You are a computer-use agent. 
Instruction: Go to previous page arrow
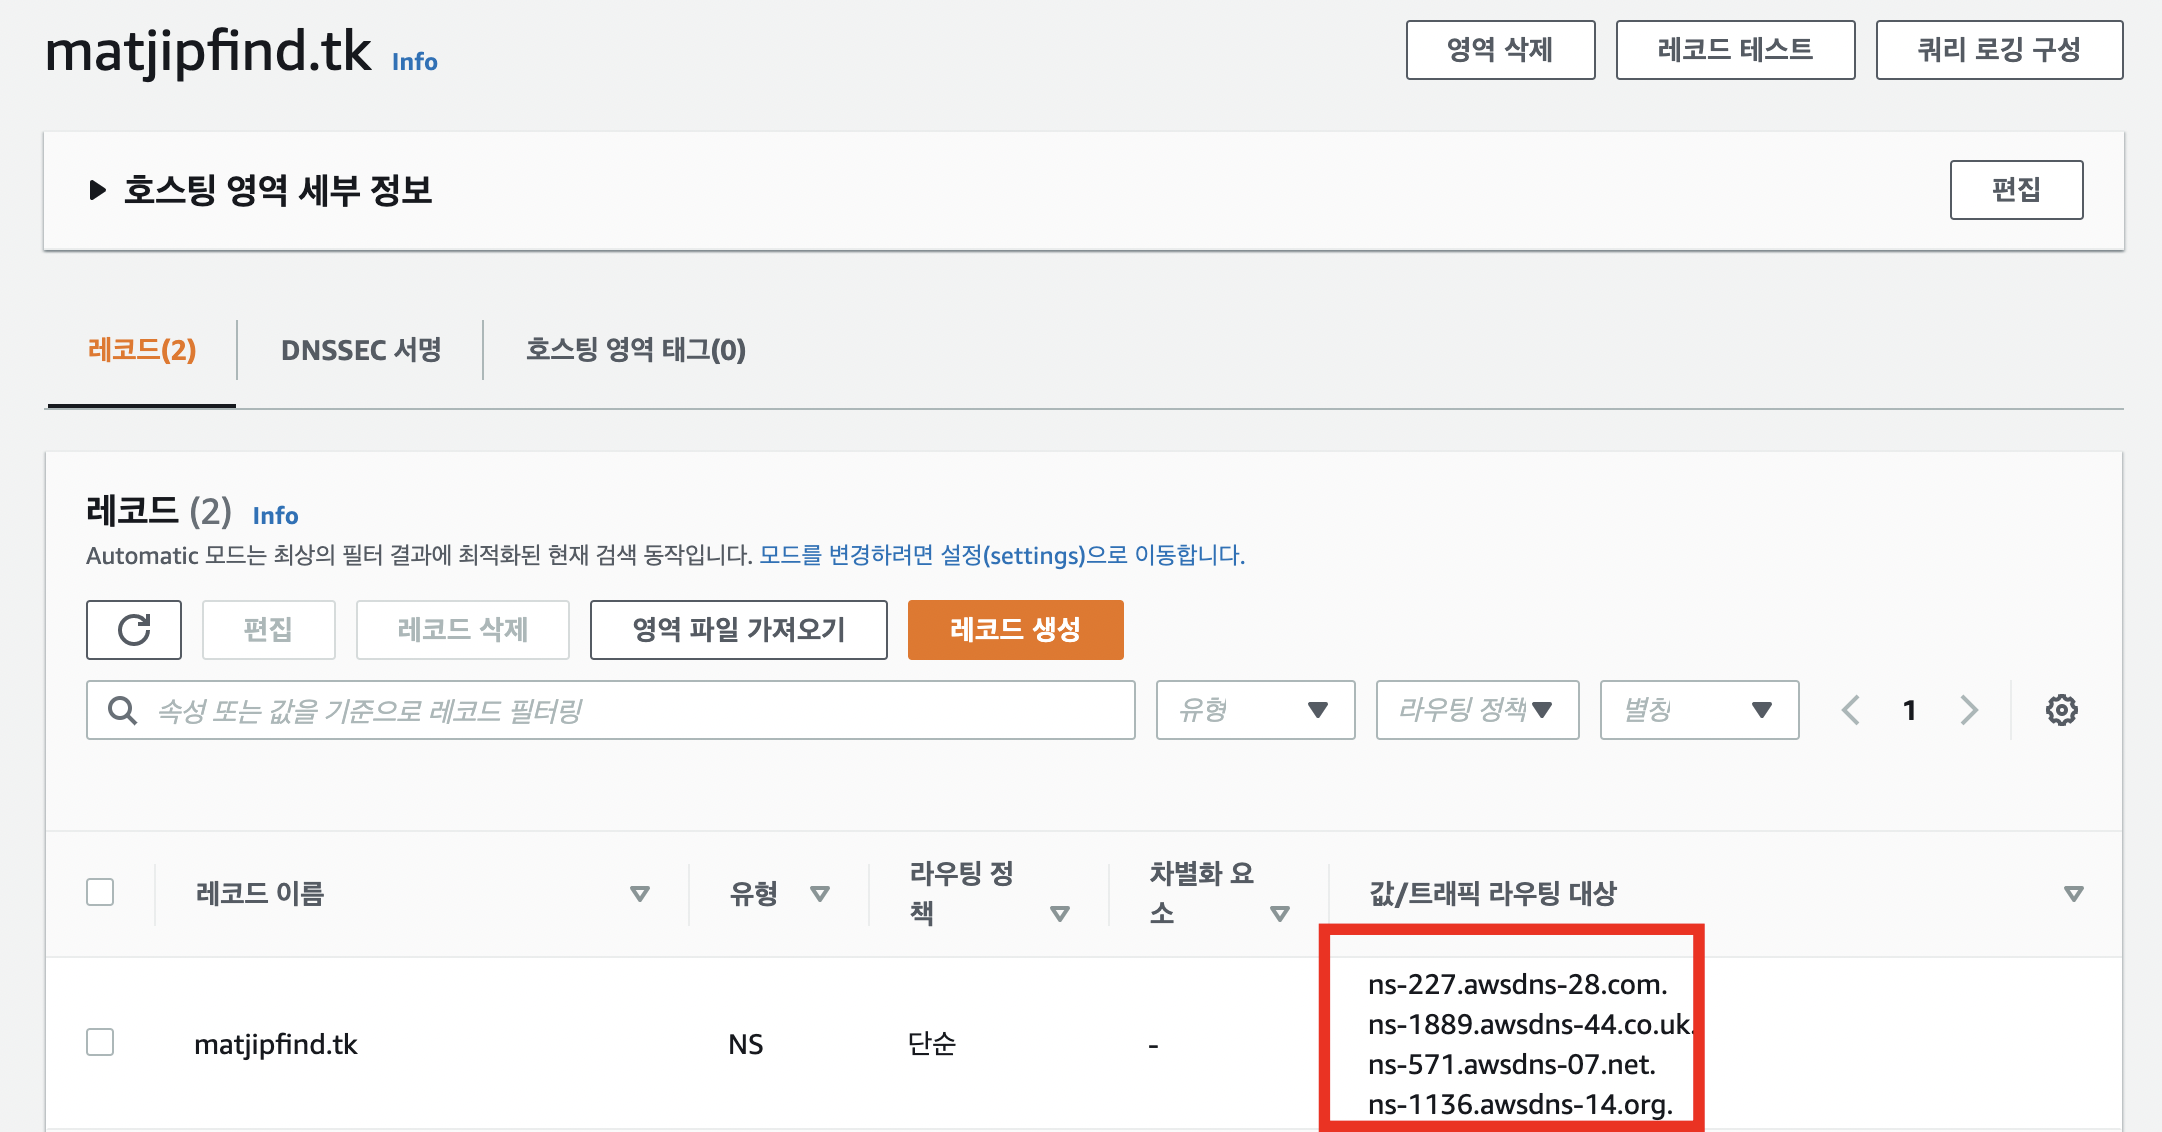click(1851, 710)
